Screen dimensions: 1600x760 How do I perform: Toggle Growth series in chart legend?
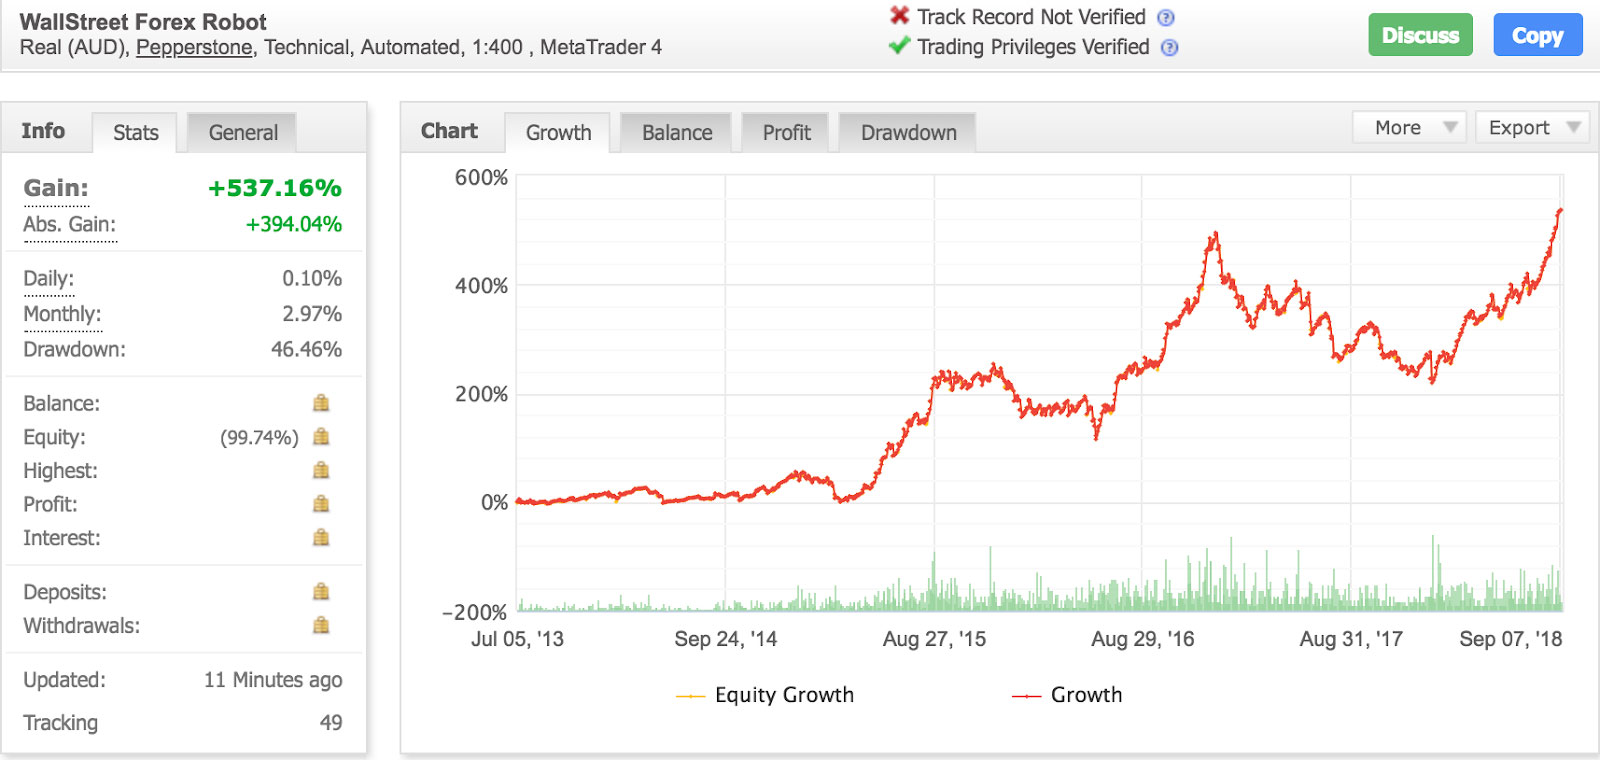[x=1067, y=695]
